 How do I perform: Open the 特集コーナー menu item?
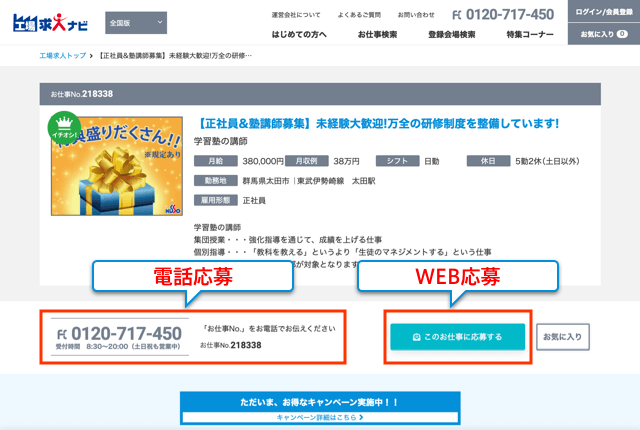(x=529, y=35)
